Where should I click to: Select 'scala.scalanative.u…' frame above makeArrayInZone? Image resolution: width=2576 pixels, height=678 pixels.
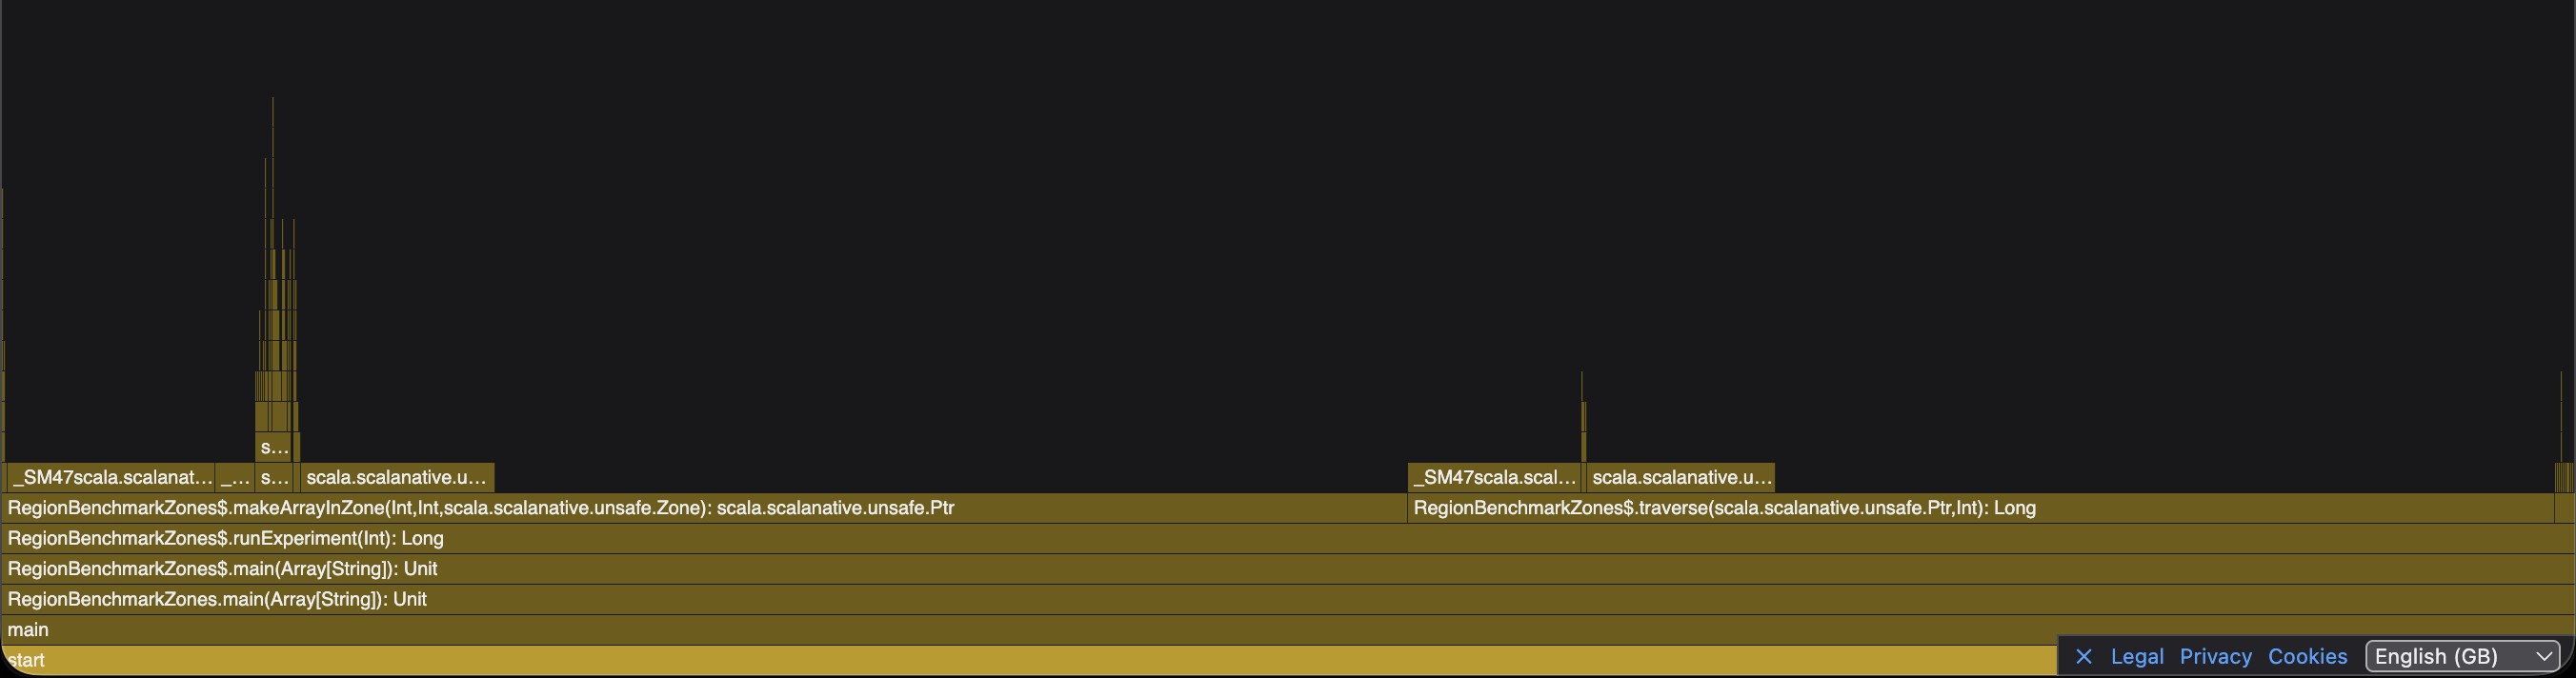(397, 477)
